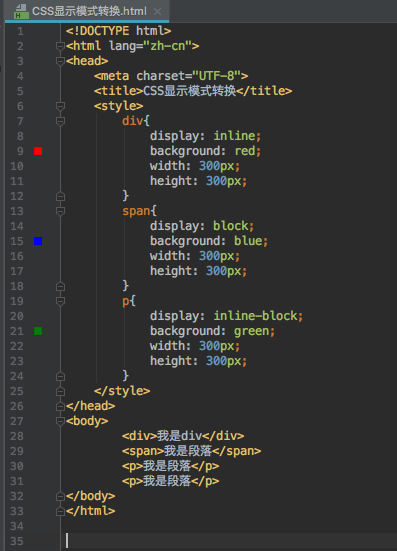Select the CSS显示模式转换.html editor tab
Image resolution: width=397 pixels, height=551 pixels.
[x=87, y=11]
